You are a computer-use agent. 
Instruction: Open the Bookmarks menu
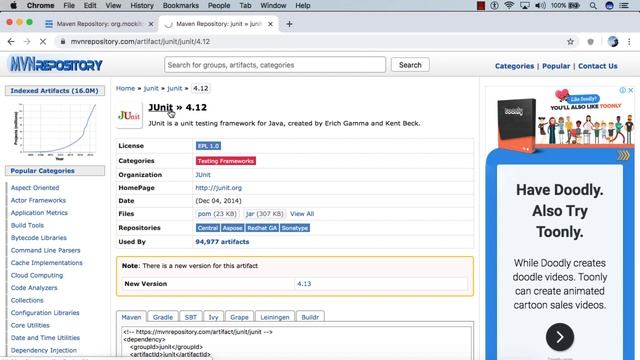tap(180, 5)
